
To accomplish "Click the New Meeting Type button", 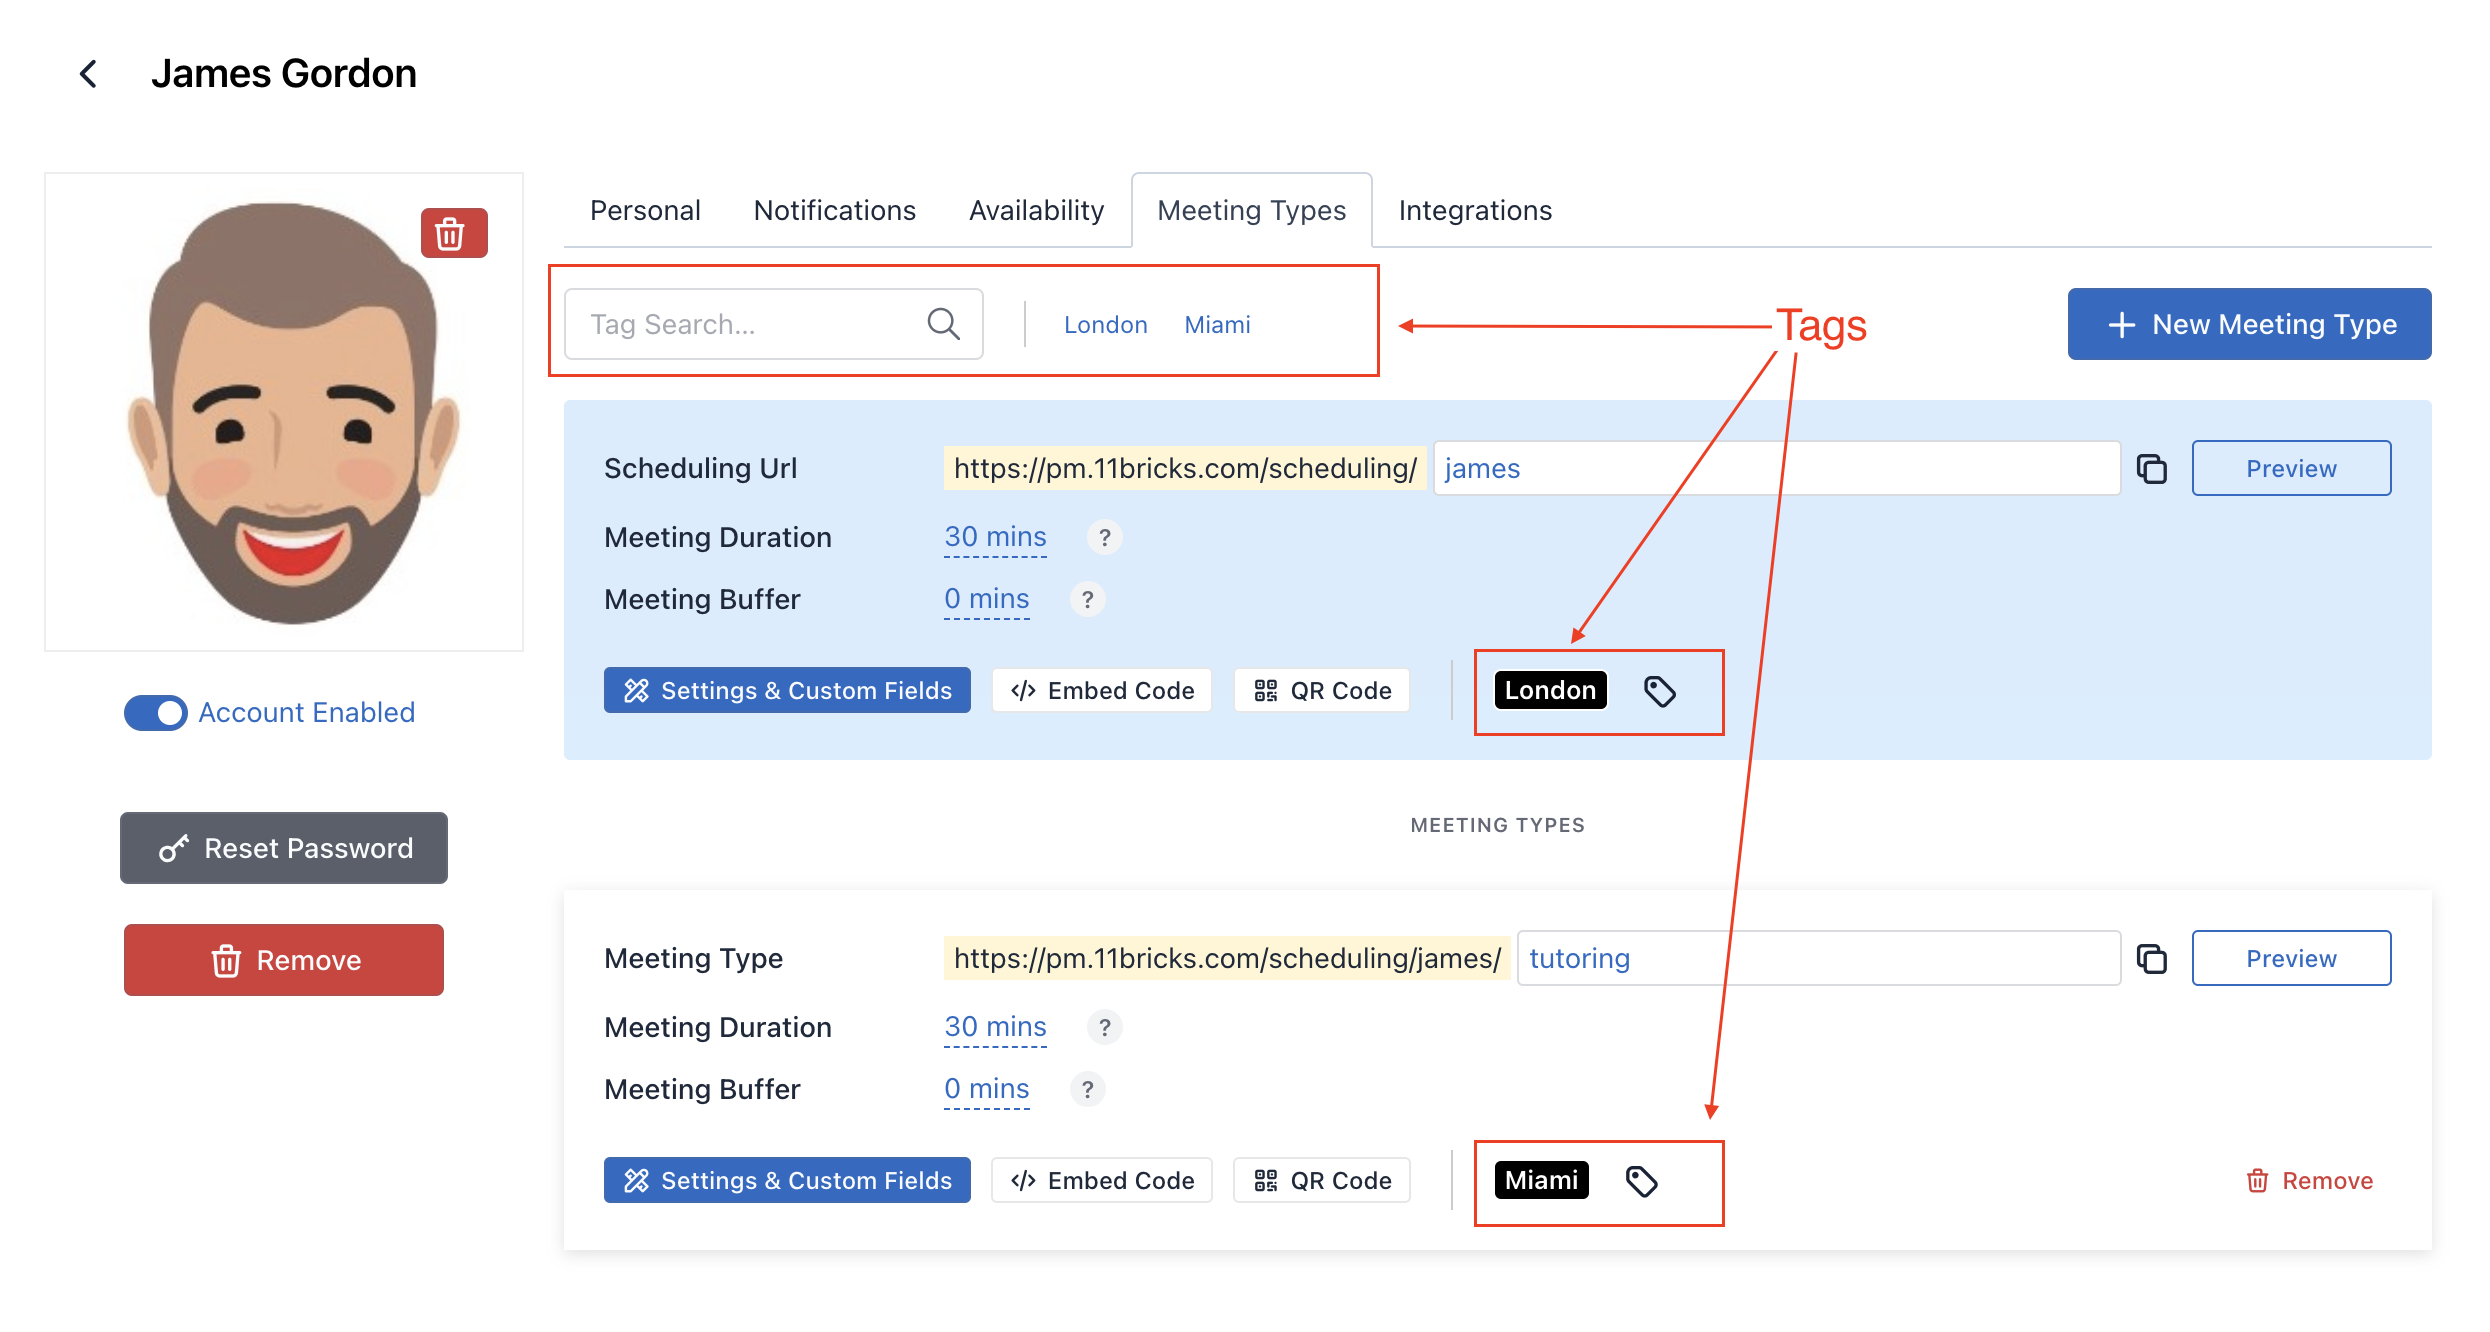I will 2249,324.
